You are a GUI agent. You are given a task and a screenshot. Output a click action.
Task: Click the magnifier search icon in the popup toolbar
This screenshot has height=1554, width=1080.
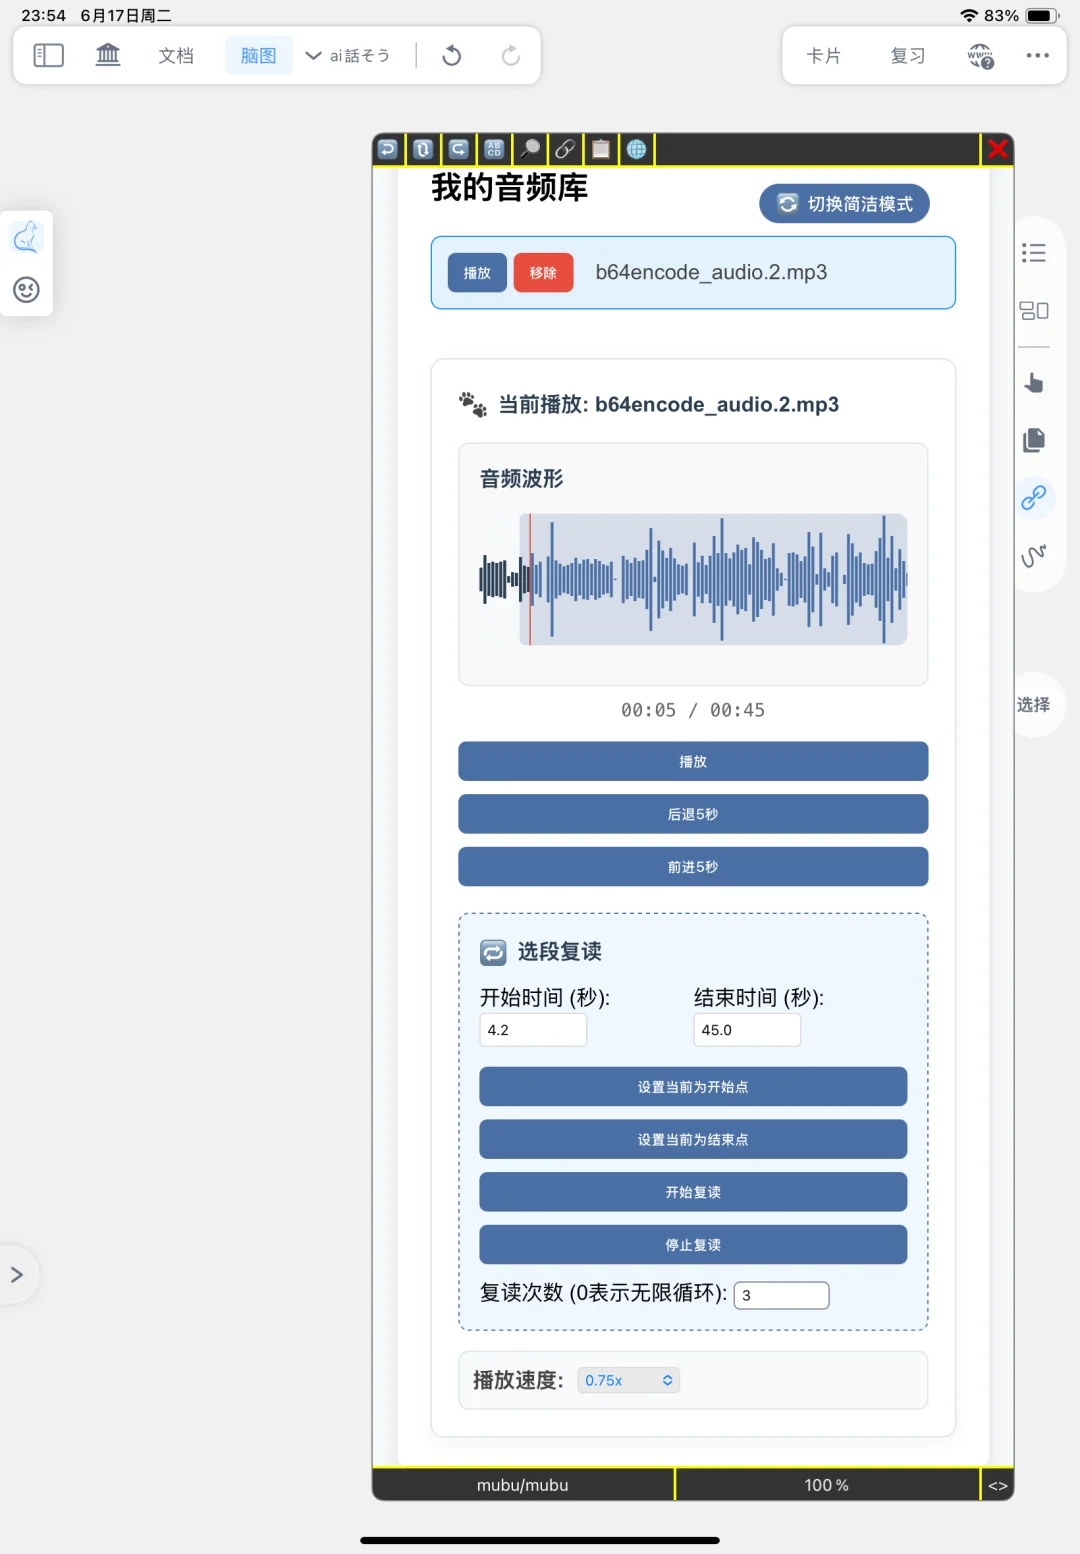coord(530,149)
